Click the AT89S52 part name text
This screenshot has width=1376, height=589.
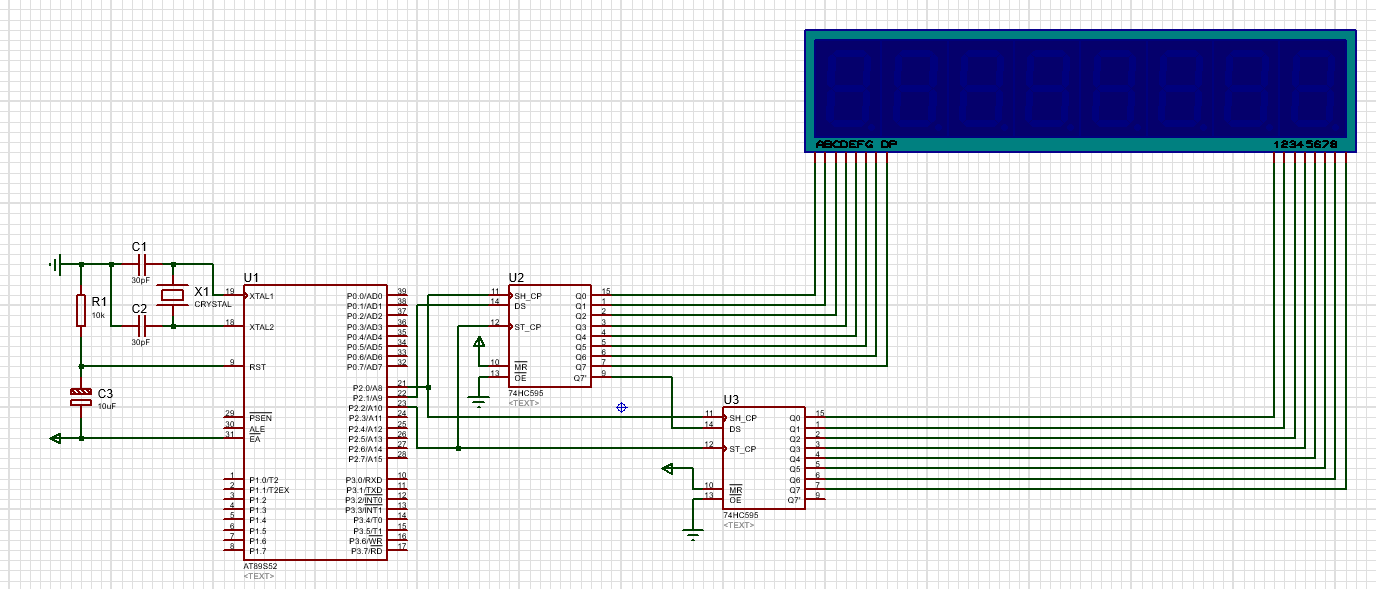pos(260,567)
